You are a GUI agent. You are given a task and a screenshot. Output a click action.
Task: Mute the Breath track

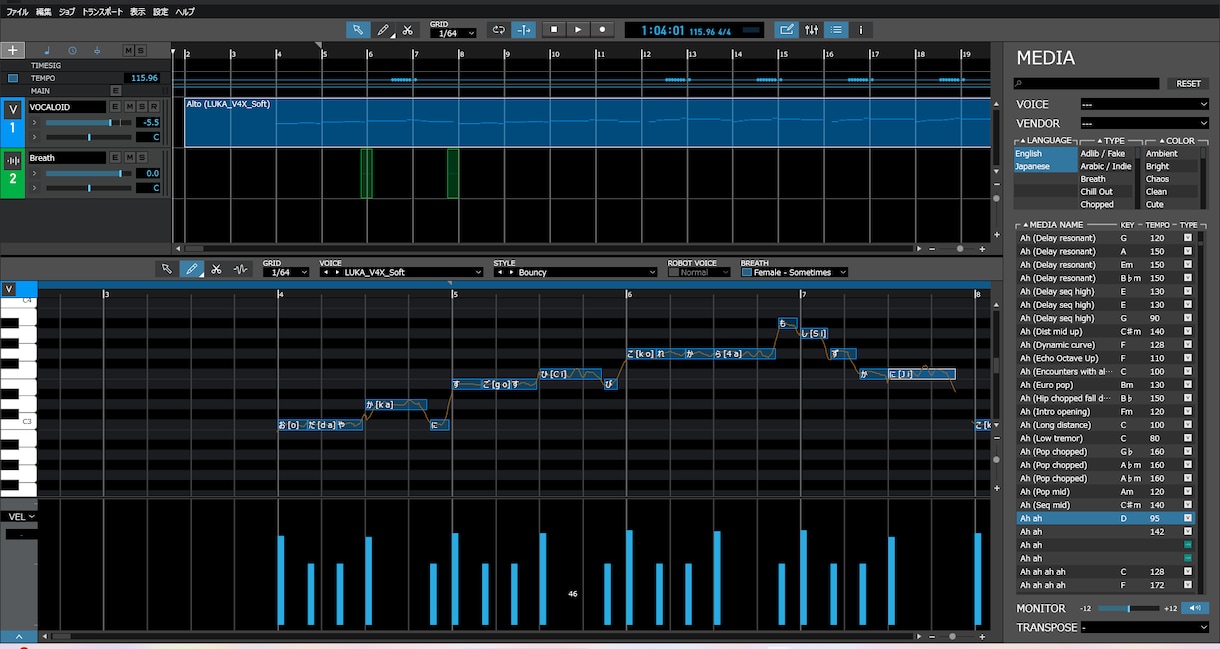(129, 158)
